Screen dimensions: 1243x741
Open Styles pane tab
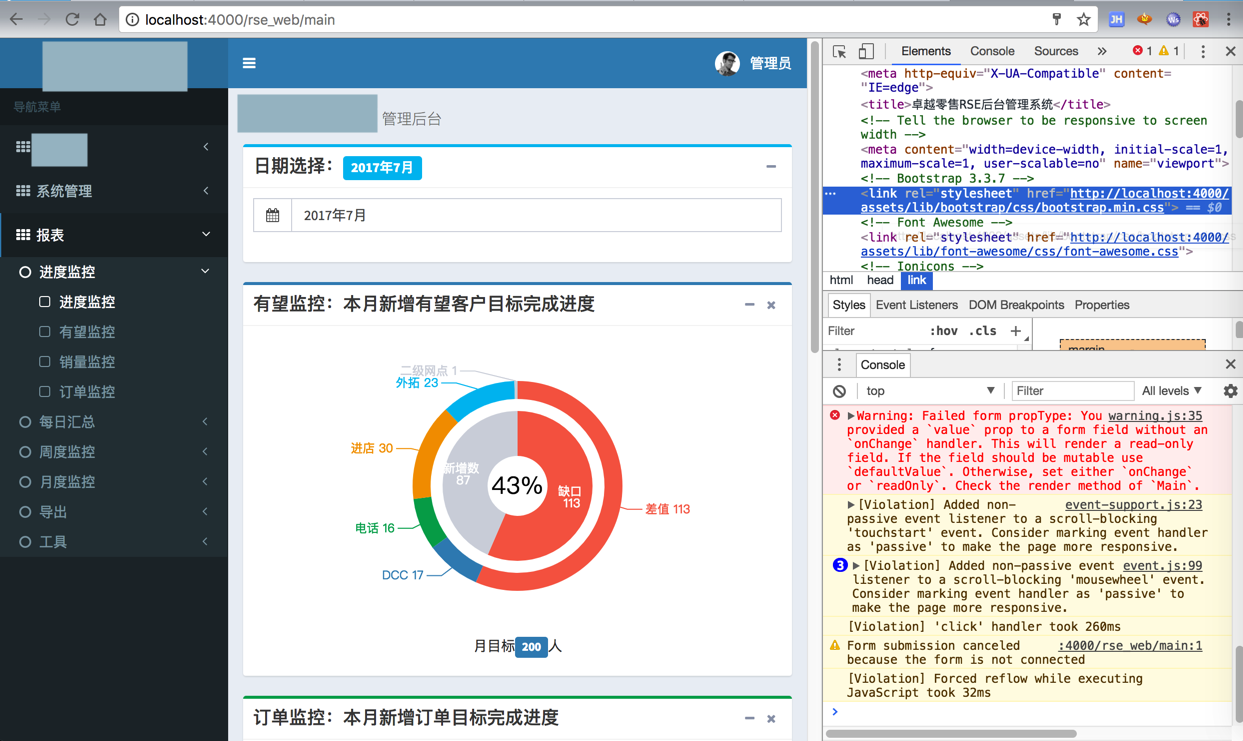(x=848, y=305)
